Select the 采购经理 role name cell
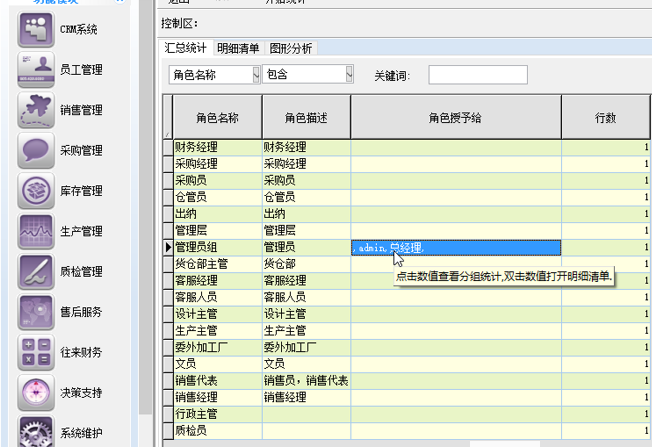The image size is (652, 447). 218,164
